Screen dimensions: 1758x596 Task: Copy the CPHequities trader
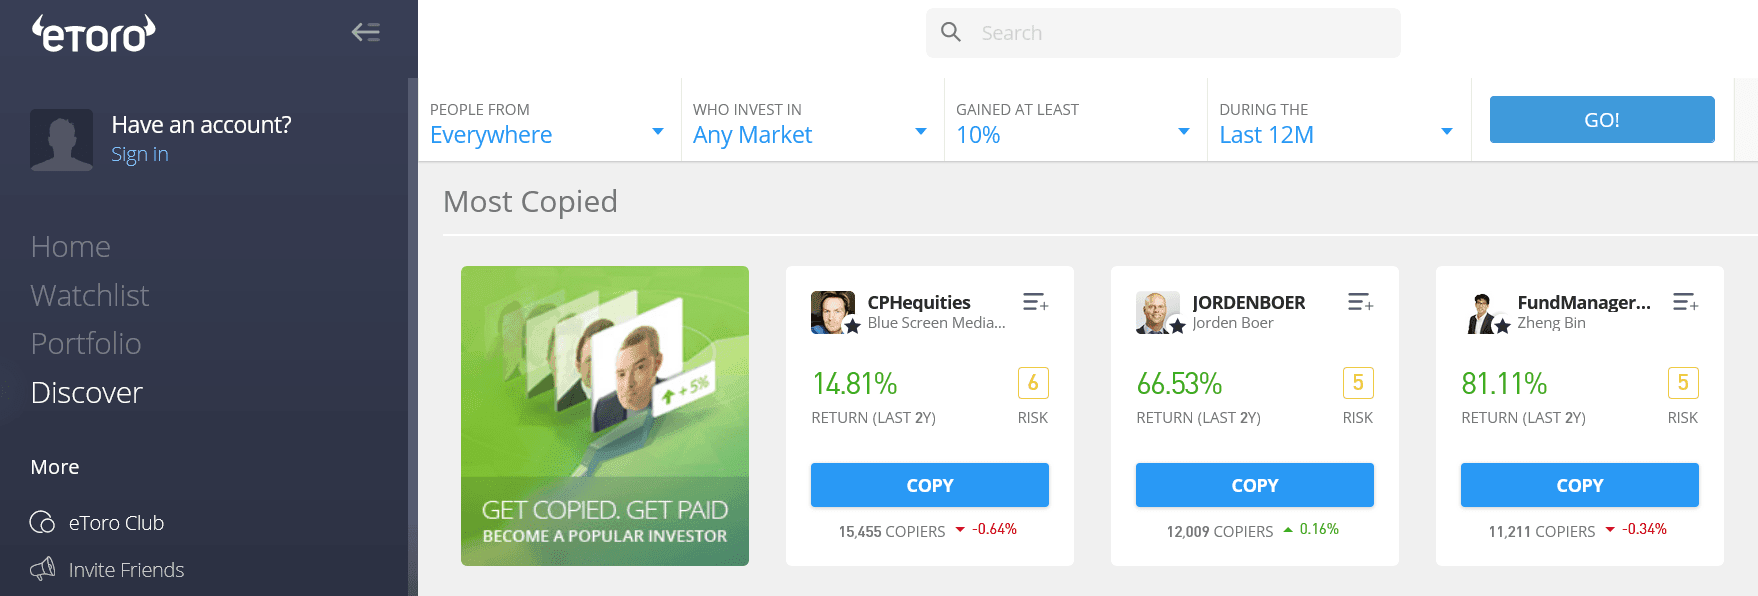[929, 485]
